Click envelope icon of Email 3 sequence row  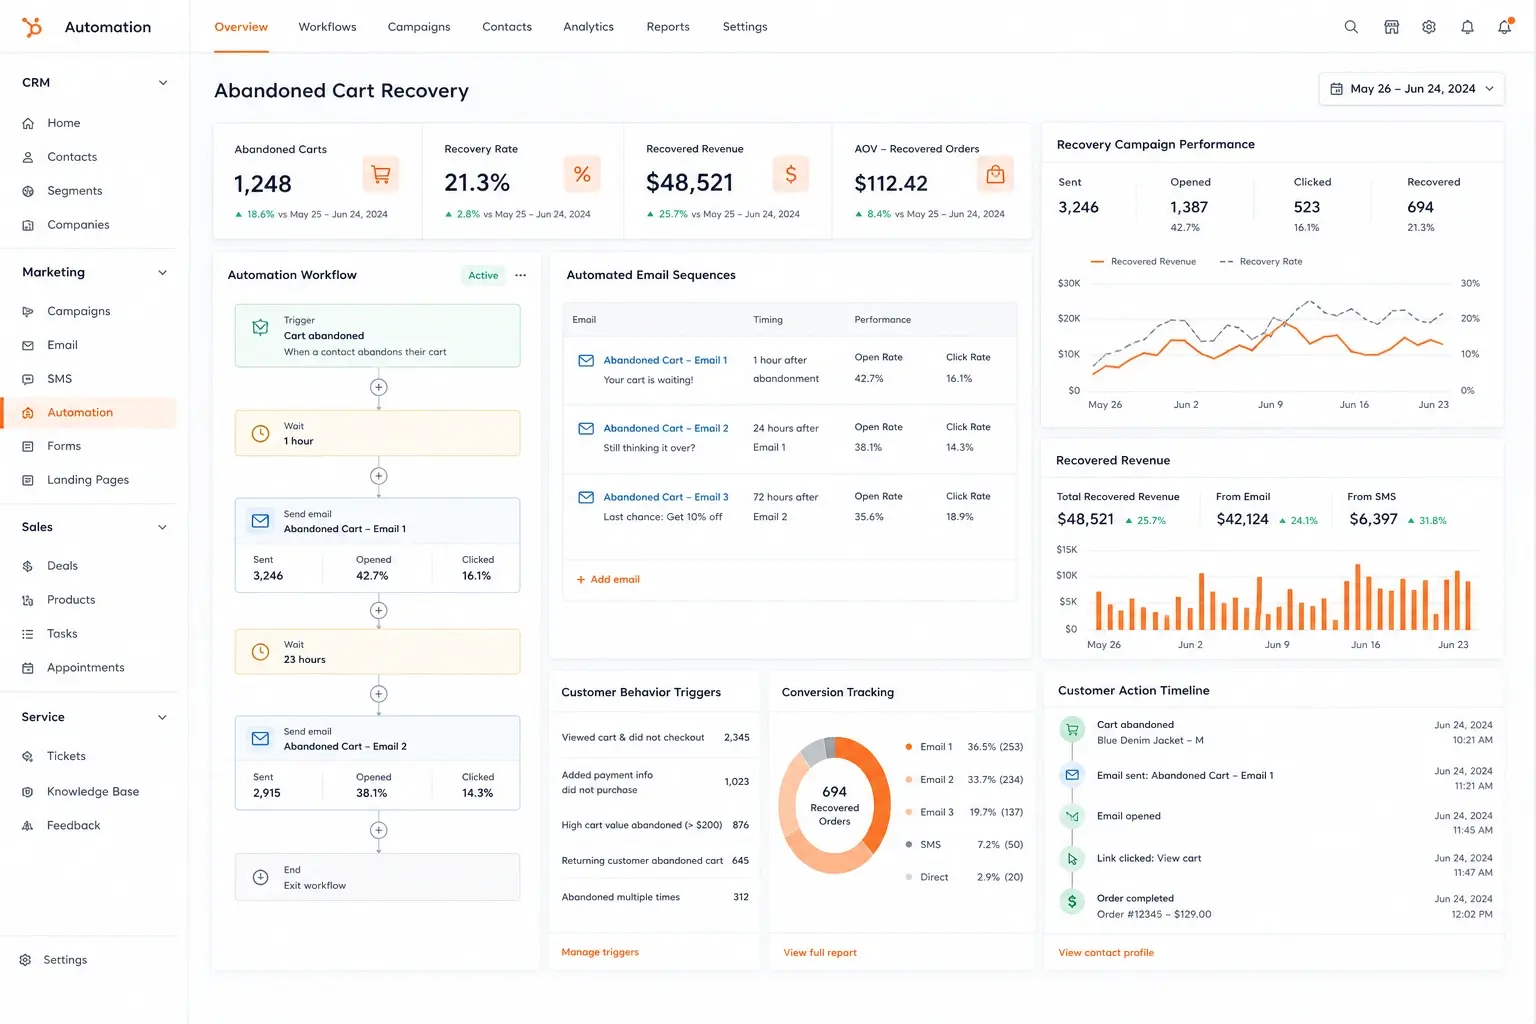point(586,497)
